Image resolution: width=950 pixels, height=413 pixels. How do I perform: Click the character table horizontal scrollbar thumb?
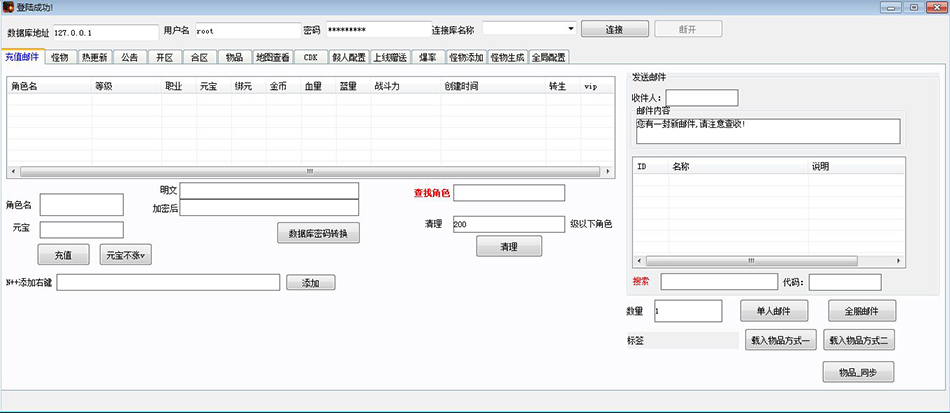(x=310, y=172)
